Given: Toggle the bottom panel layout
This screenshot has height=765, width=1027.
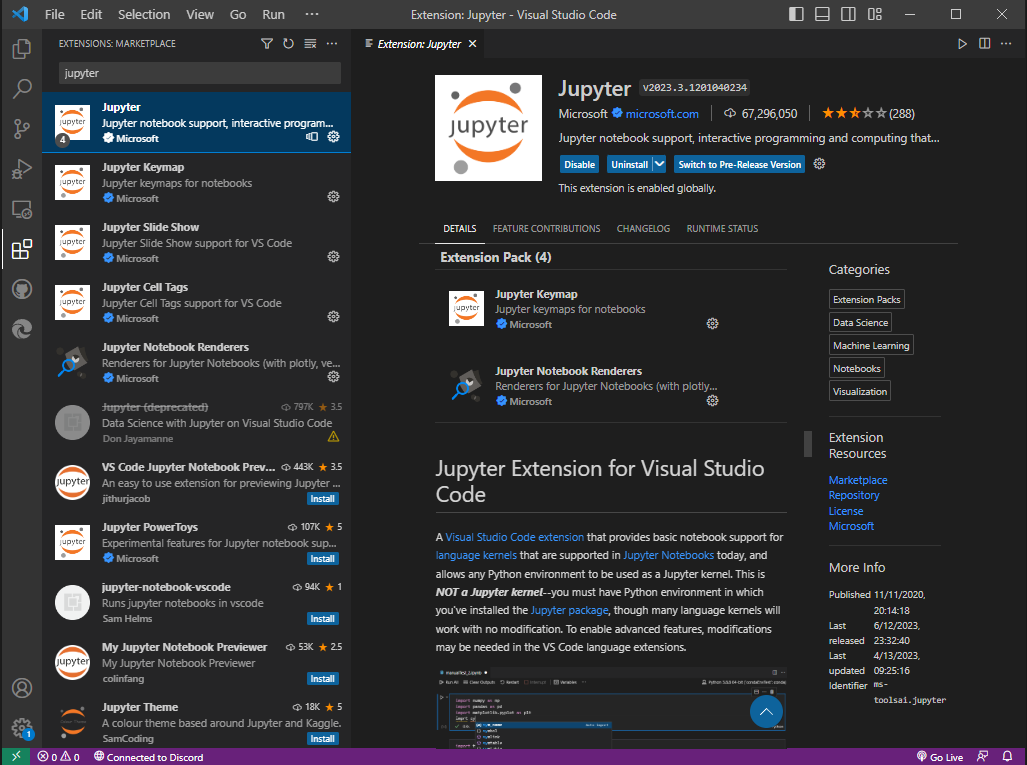Looking at the screenshot, I should (x=823, y=14).
